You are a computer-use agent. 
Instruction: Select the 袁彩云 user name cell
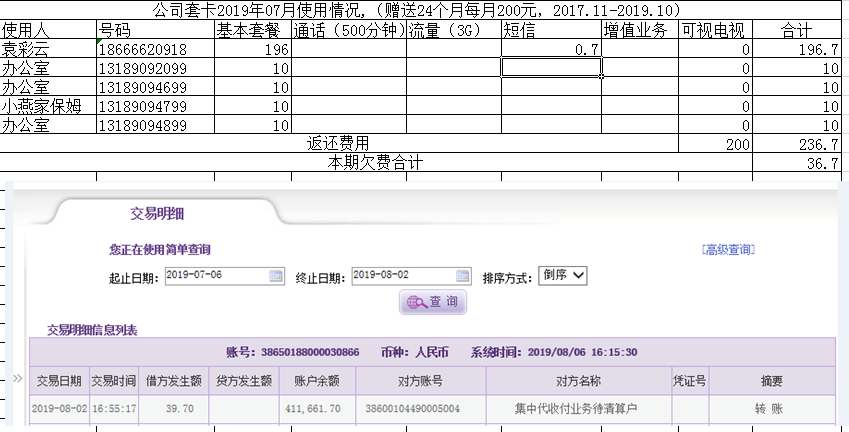click(x=48, y=49)
